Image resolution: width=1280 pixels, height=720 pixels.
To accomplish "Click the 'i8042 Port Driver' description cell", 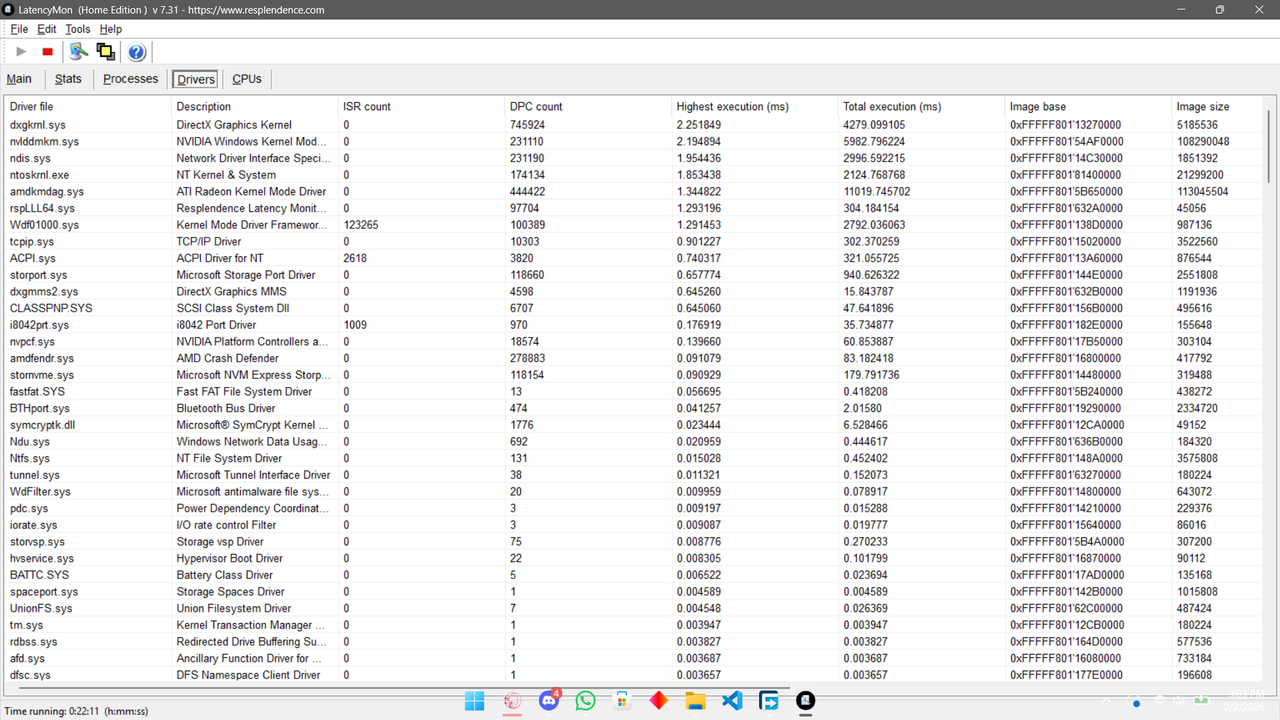I will pos(216,325).
